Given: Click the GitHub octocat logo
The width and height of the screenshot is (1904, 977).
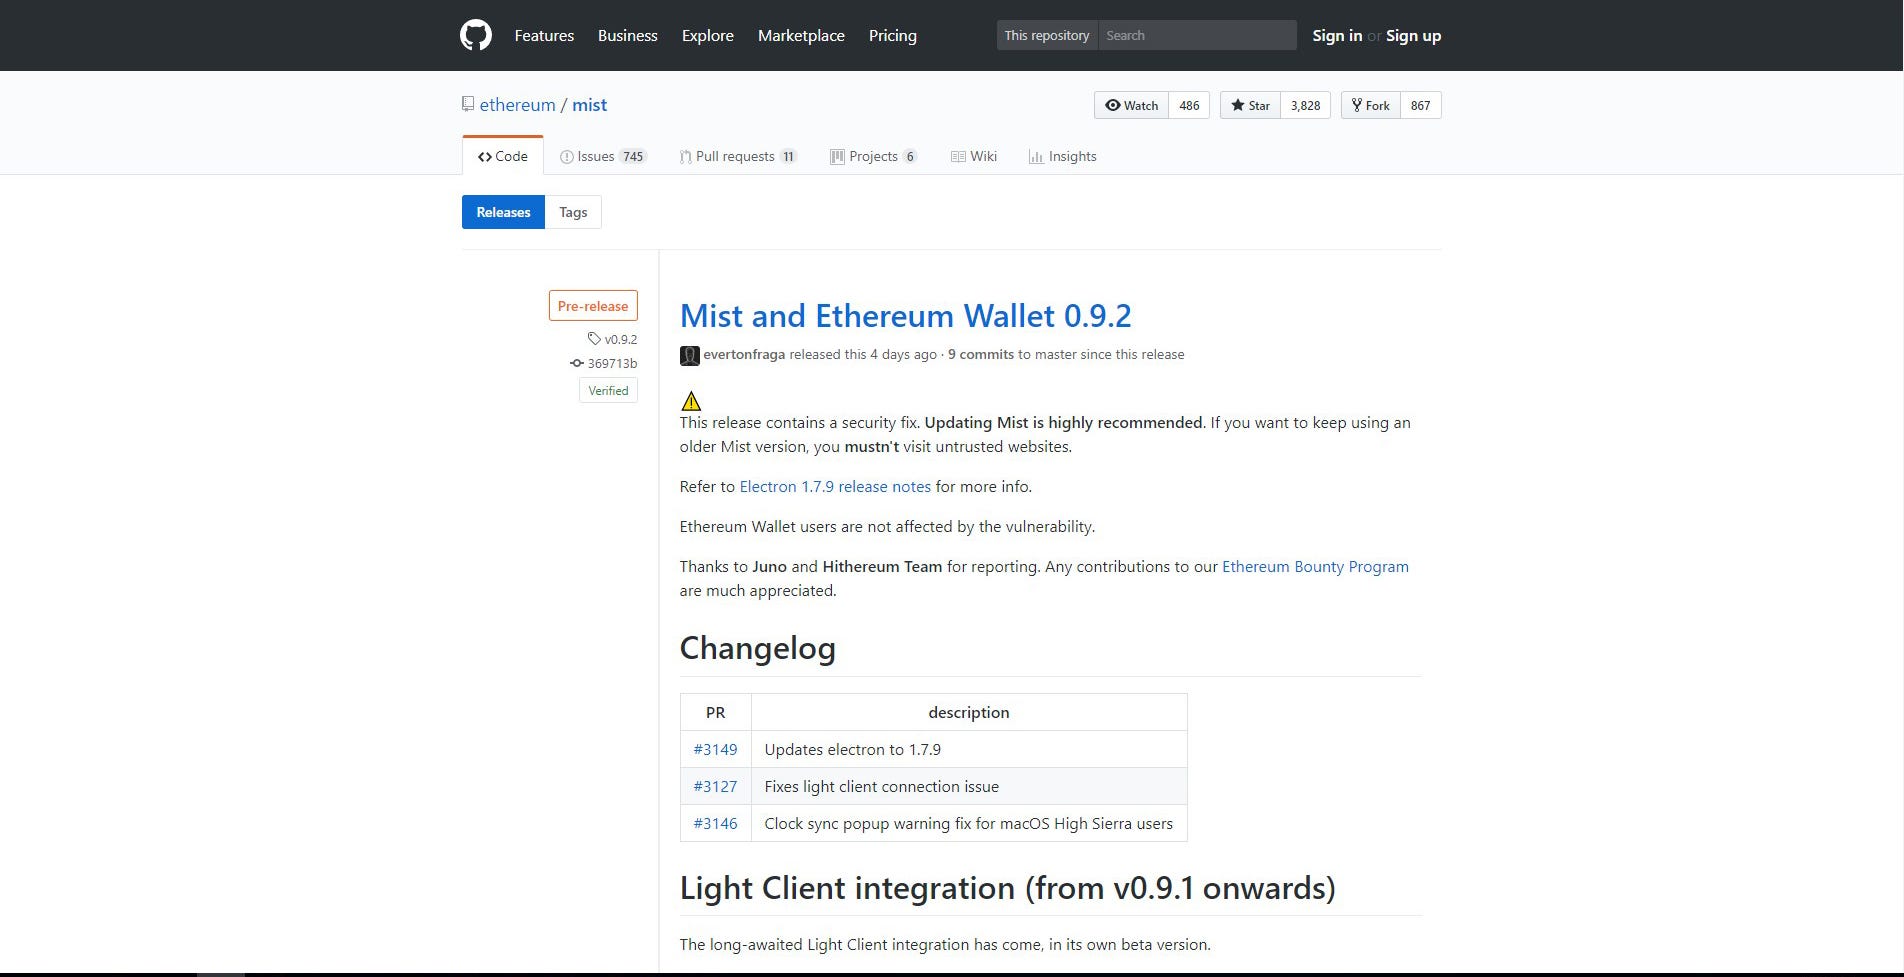Looking at the screenshot, I should [x=476, y=35].
